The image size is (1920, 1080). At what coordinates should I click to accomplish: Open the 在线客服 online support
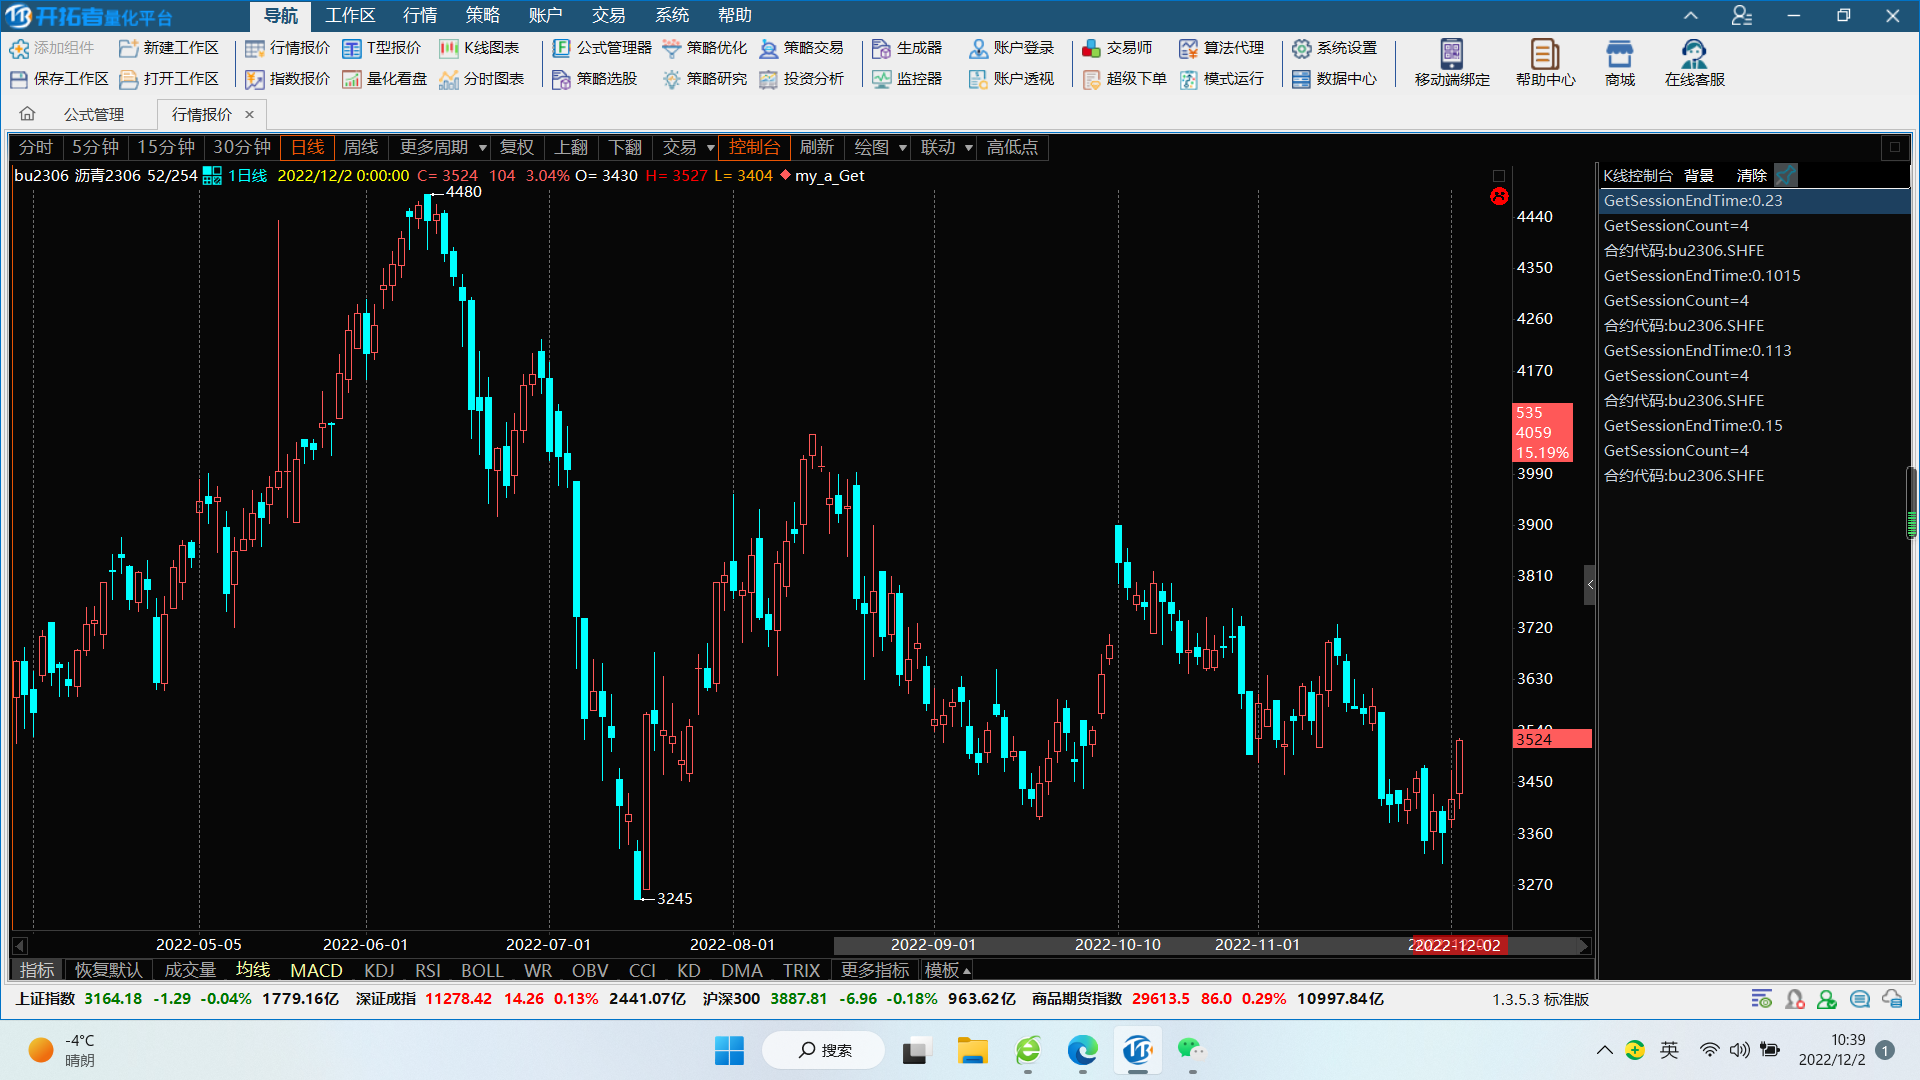coord(1693,62)
